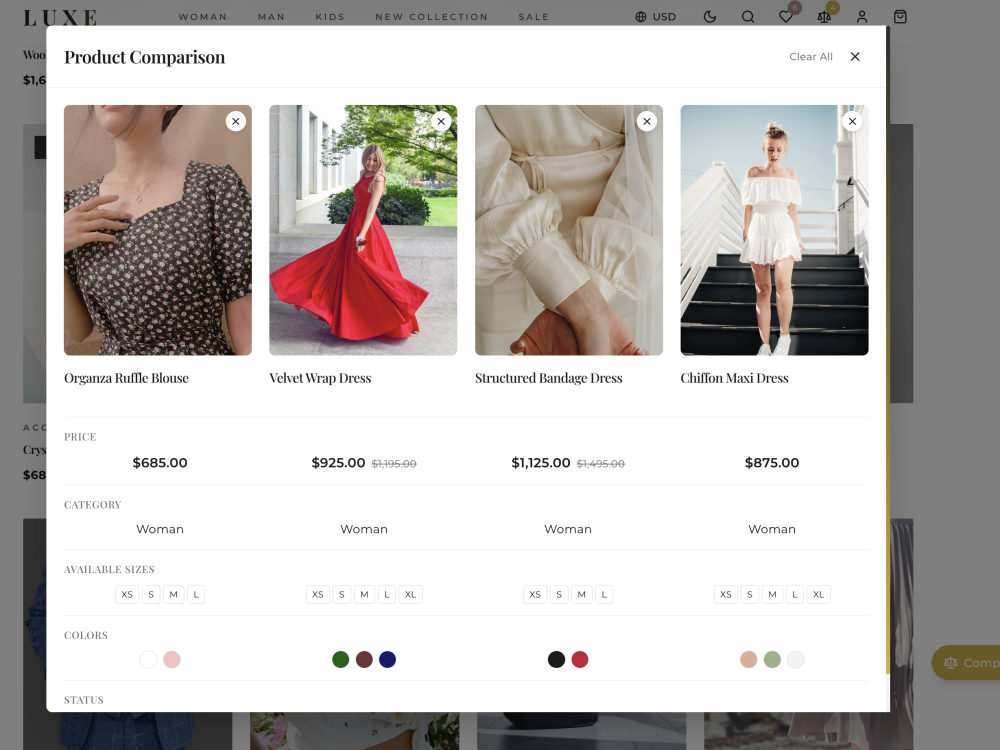Image resolution: width=1000 pixels, height=750 pixels.
Task: Select size XS for Structured Bandage Dress
Action: click(x=535, y=594)
